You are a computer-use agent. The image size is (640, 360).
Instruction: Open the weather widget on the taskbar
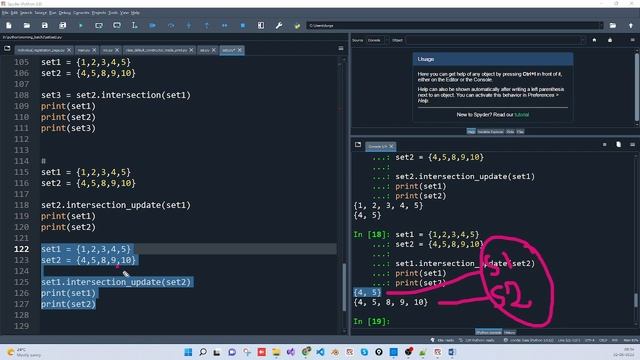click(x=24, y=352)
